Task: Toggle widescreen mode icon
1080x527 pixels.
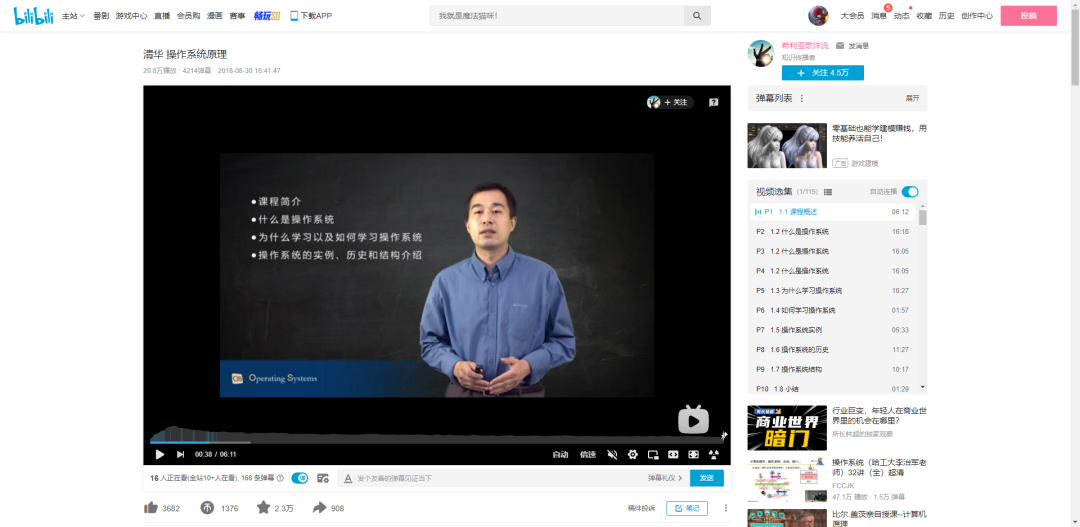Action: click(674, 455)
